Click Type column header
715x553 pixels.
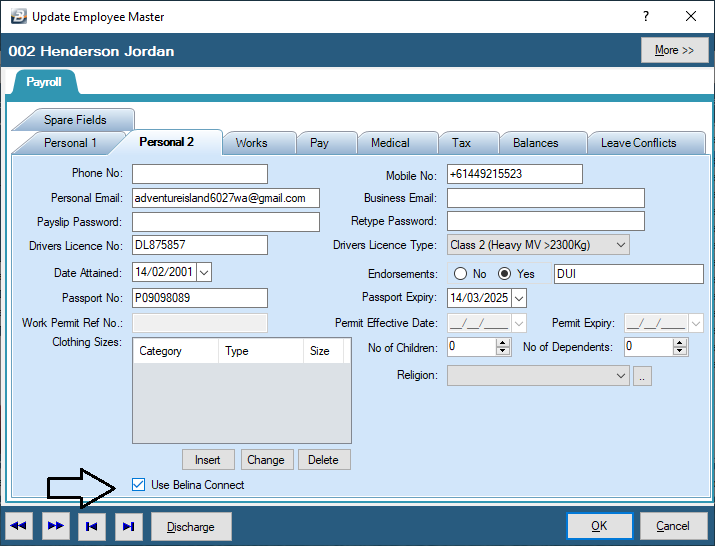(x=261, y=351)
